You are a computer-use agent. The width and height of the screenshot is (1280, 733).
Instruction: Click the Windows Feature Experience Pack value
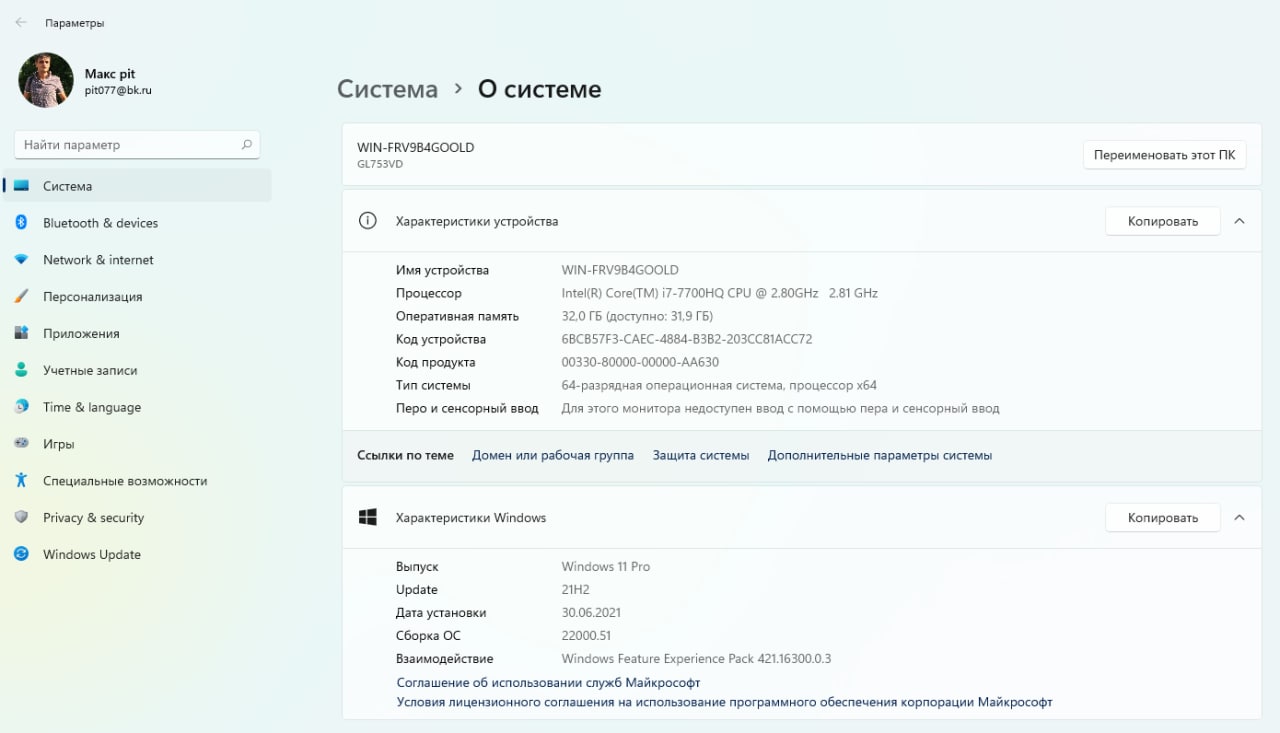[697, 658]
